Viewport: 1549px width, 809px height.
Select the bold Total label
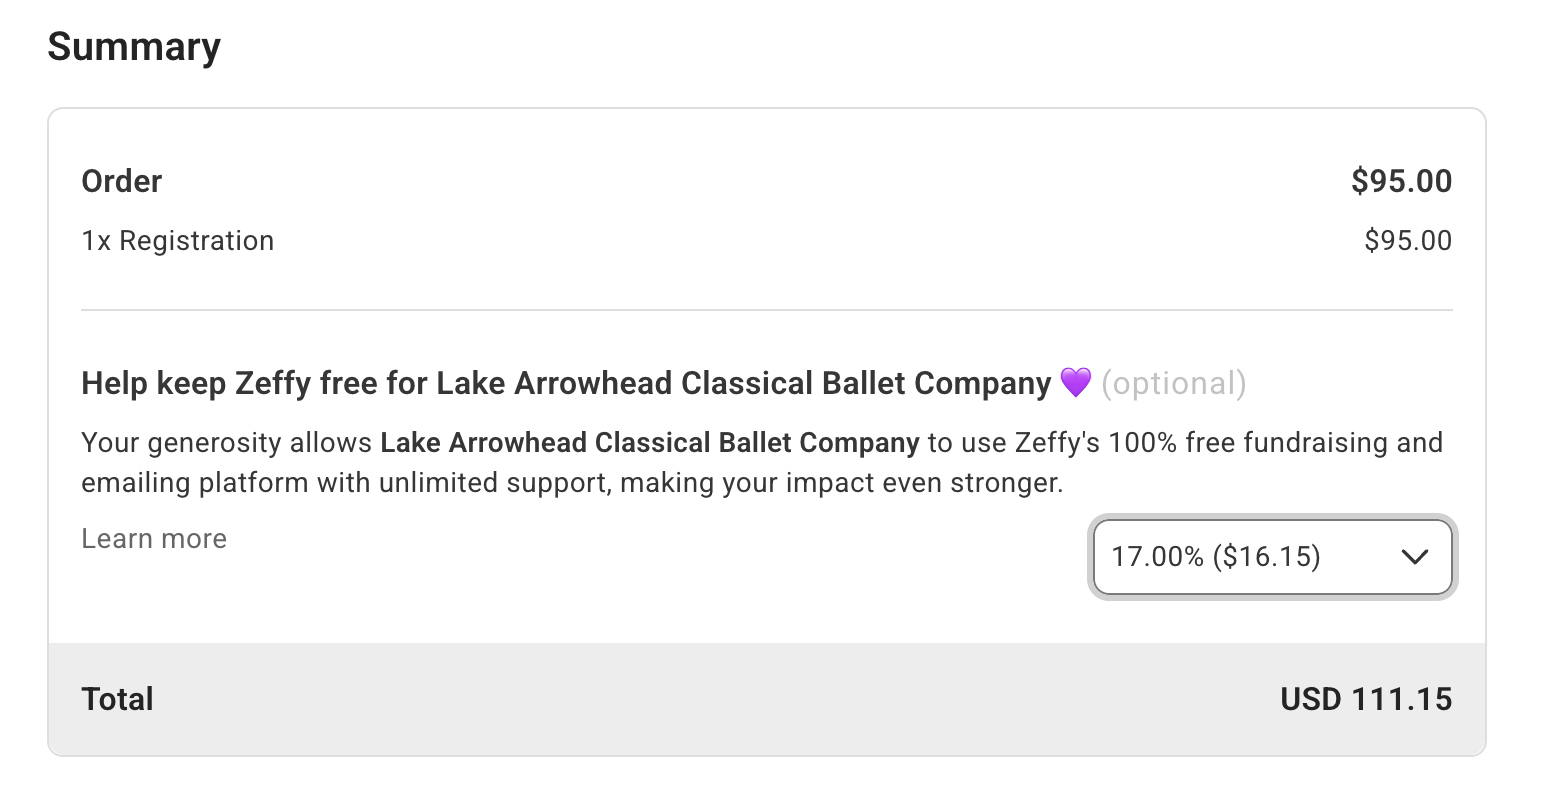[x=117, y=699]
